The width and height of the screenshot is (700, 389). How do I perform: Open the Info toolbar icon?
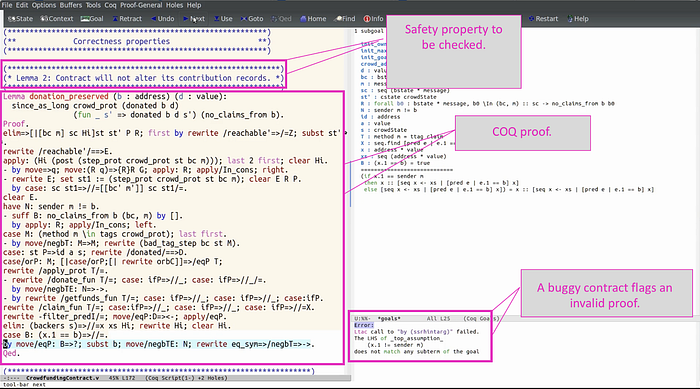coord(374,19)
